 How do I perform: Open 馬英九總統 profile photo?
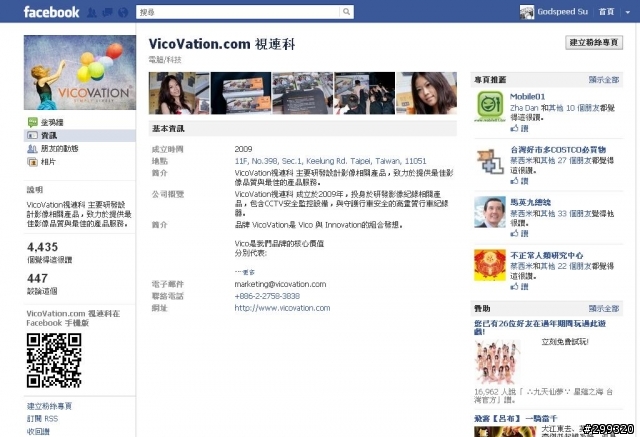(x=490, y=212)
